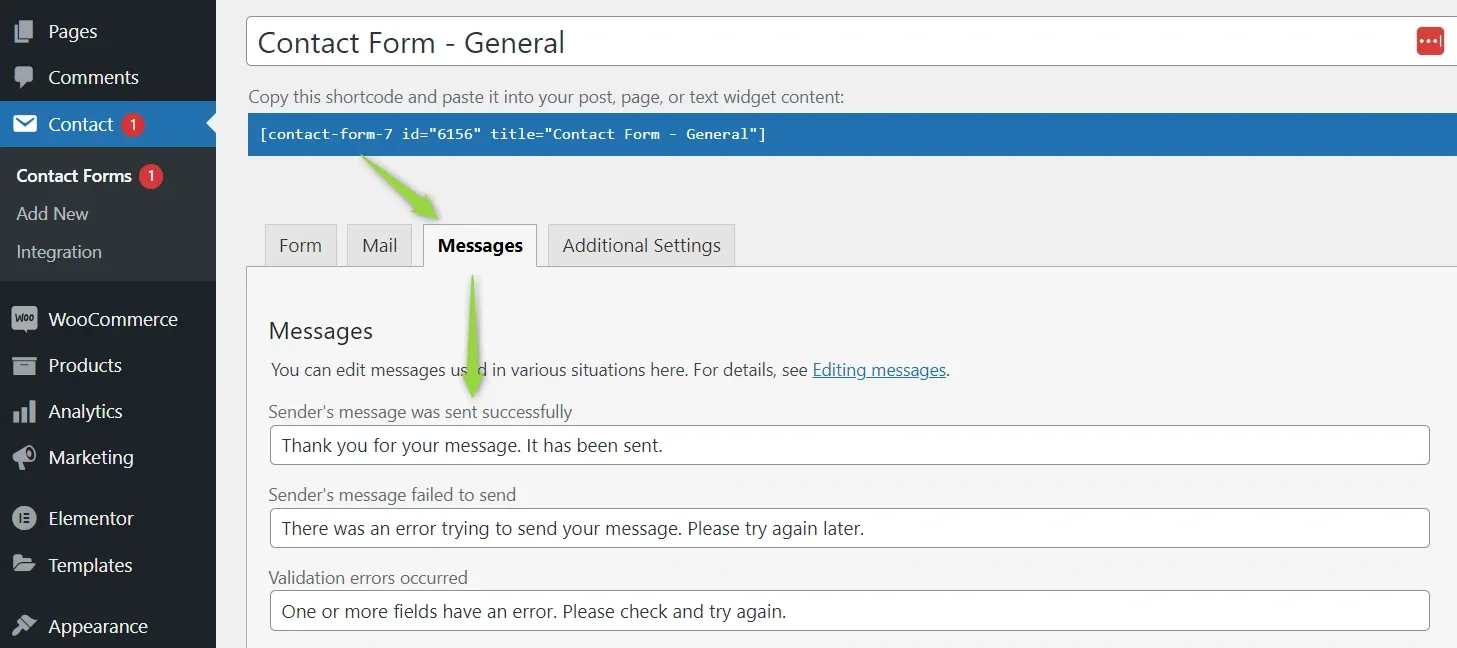
Task: Click the Marketing megaphone icon
Action: click(x=24, y=457)
